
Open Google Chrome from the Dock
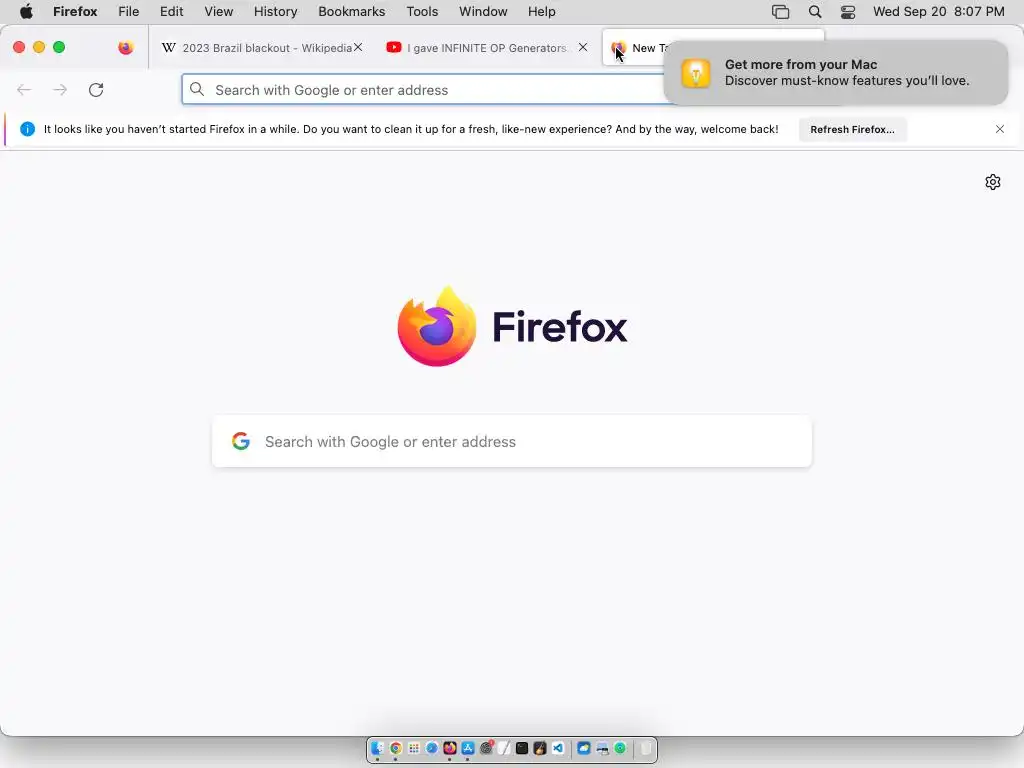(x=396, y=748)
